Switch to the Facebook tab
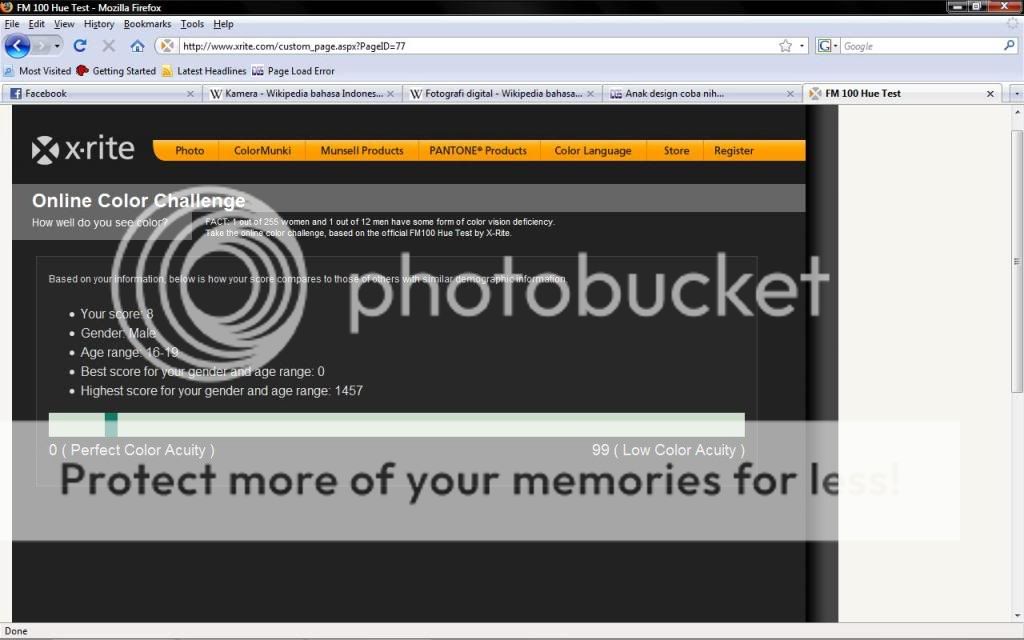1024x640 pixels. point(101,94)
